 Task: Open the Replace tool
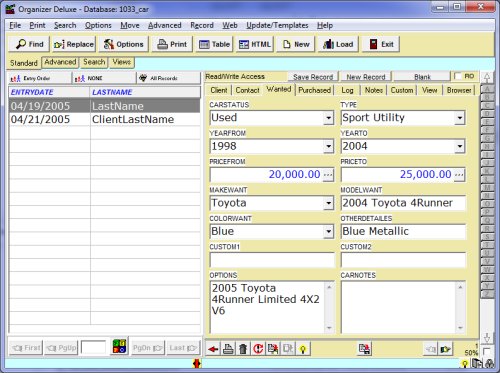74,44
